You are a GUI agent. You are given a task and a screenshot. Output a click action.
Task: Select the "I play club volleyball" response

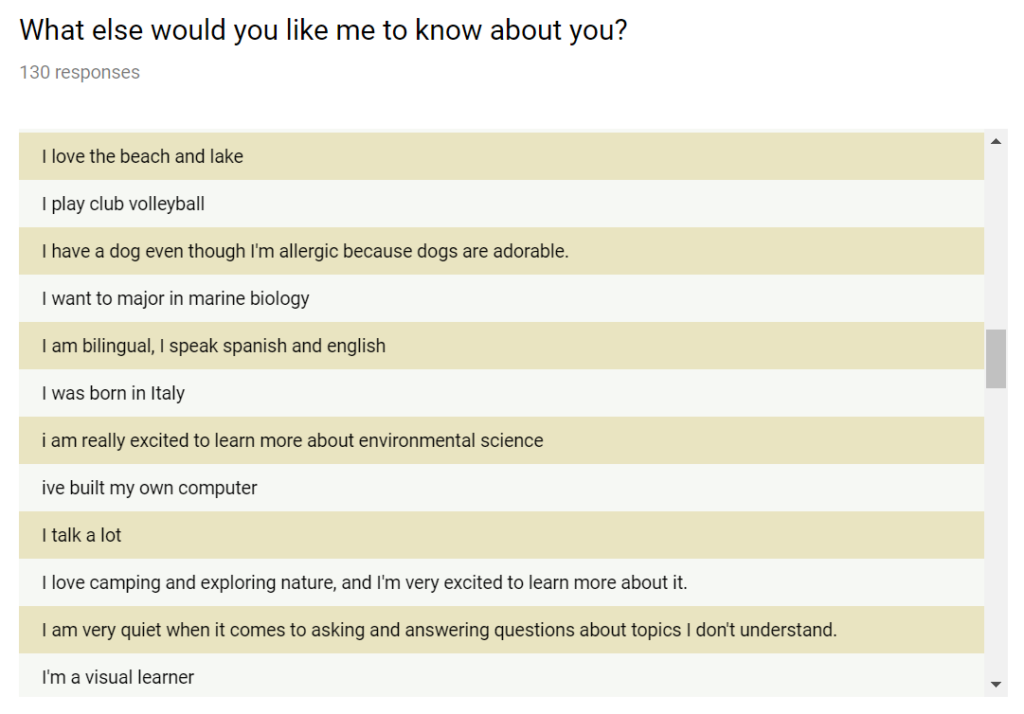coord(123,204)
